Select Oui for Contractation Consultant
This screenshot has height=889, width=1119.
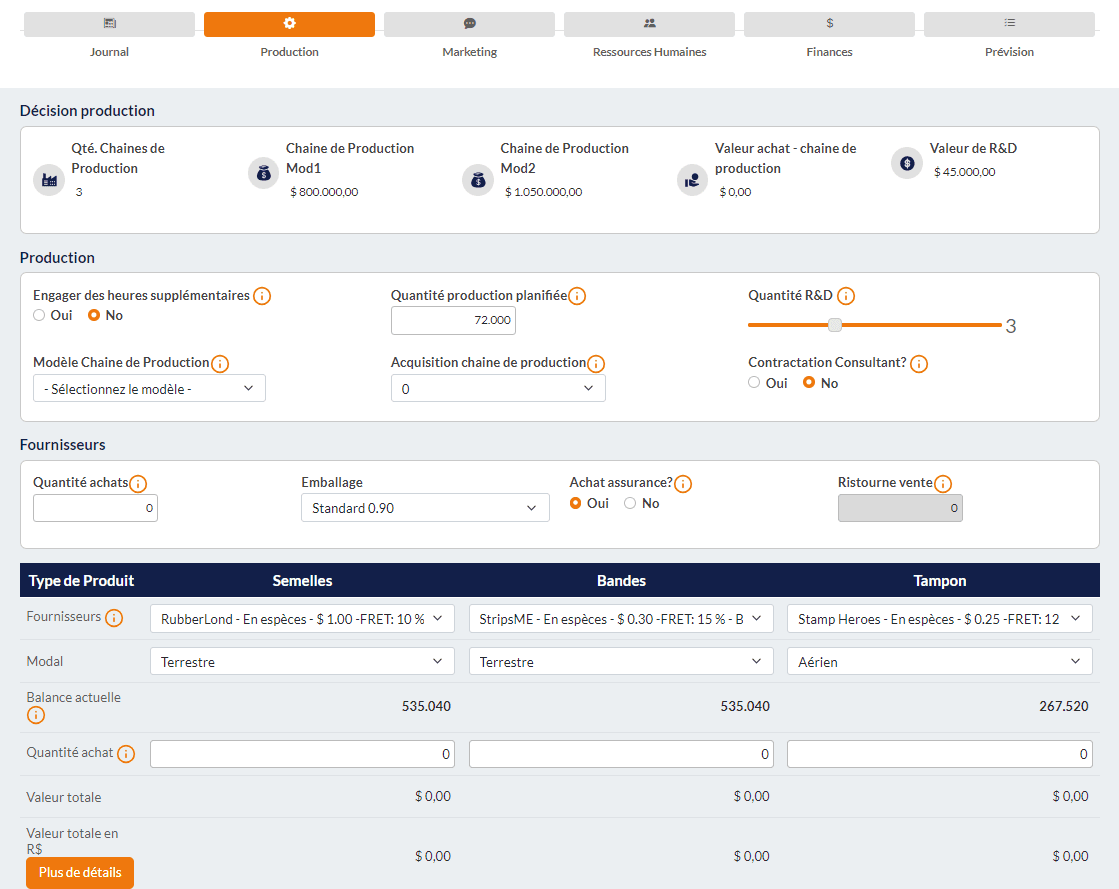(x=755, y=383)
